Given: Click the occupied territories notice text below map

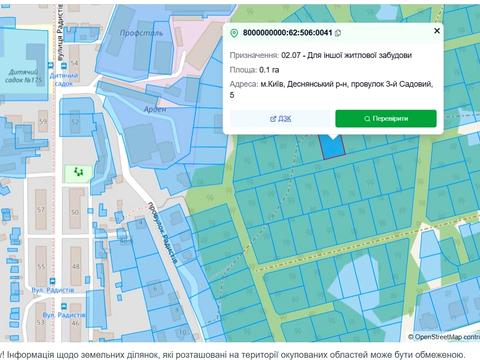Looking at the screenshot, I should (232, 355).
